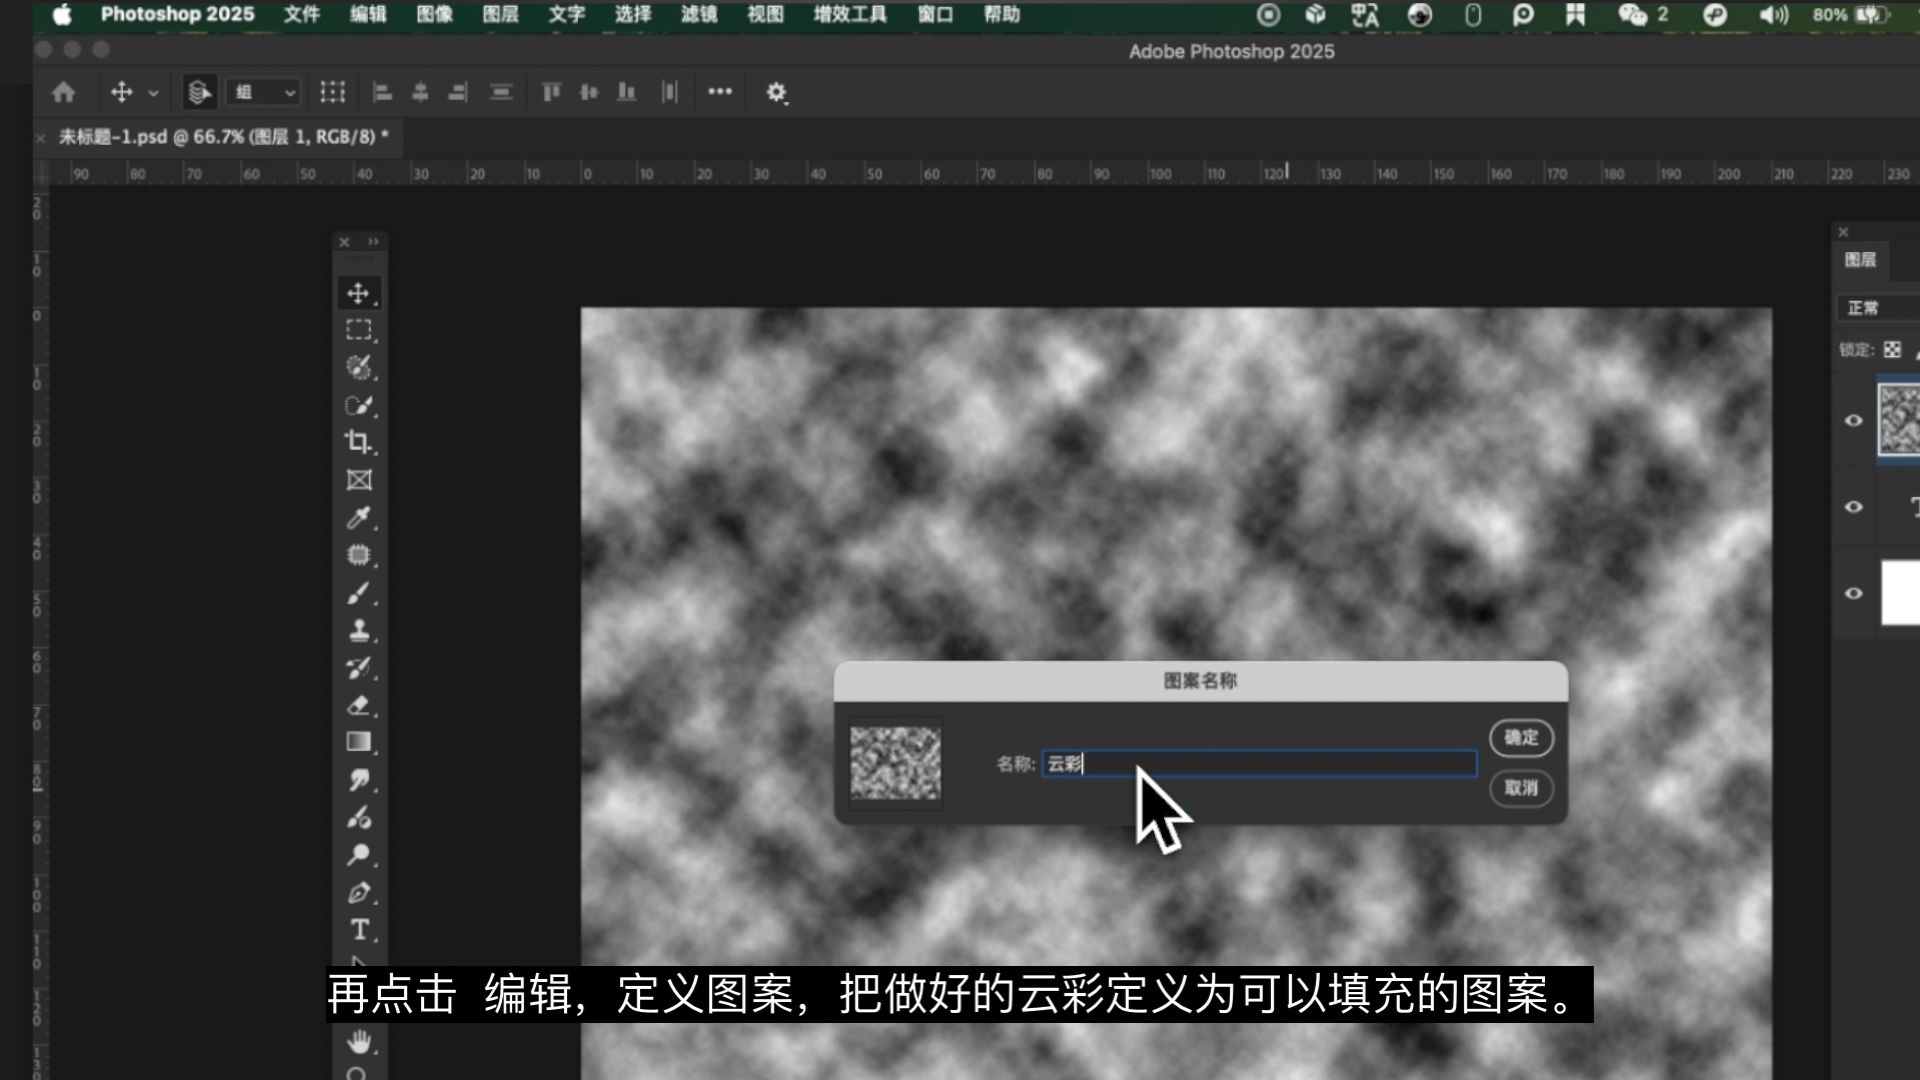Expand Move tool preset picker arrow
1920x1080 pixels.
pos(153,93)
